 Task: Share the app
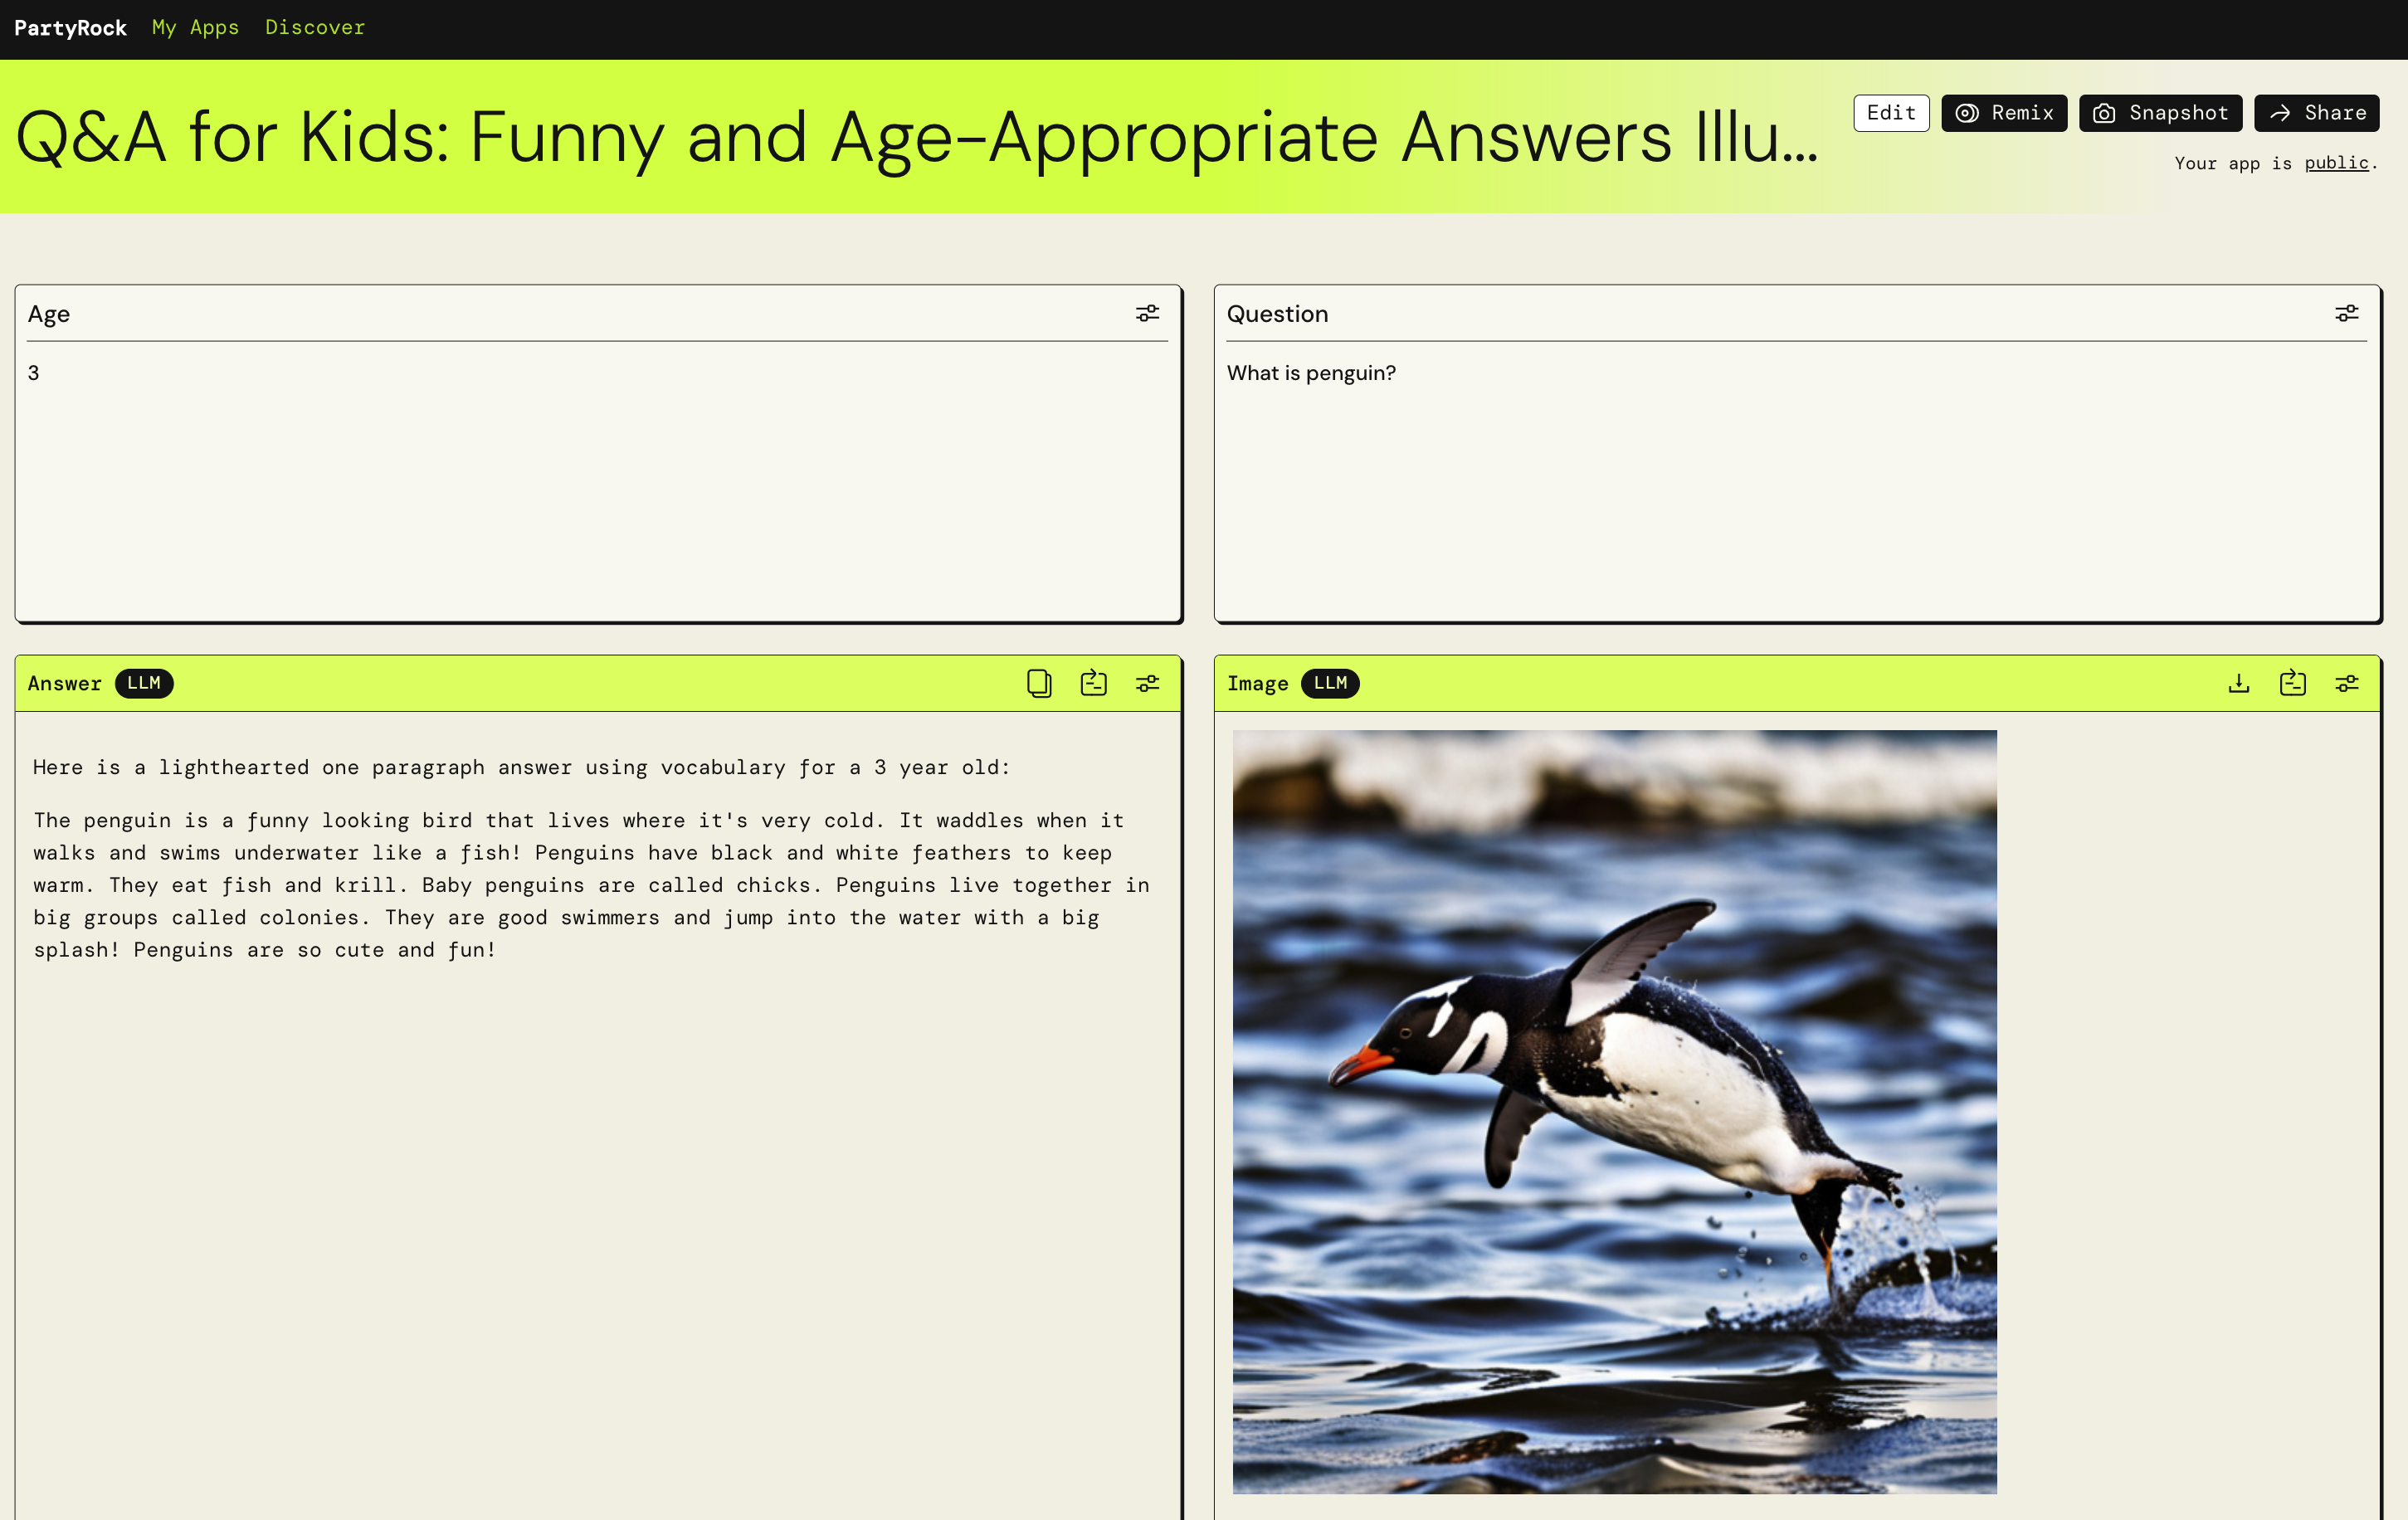point(2316,113)
